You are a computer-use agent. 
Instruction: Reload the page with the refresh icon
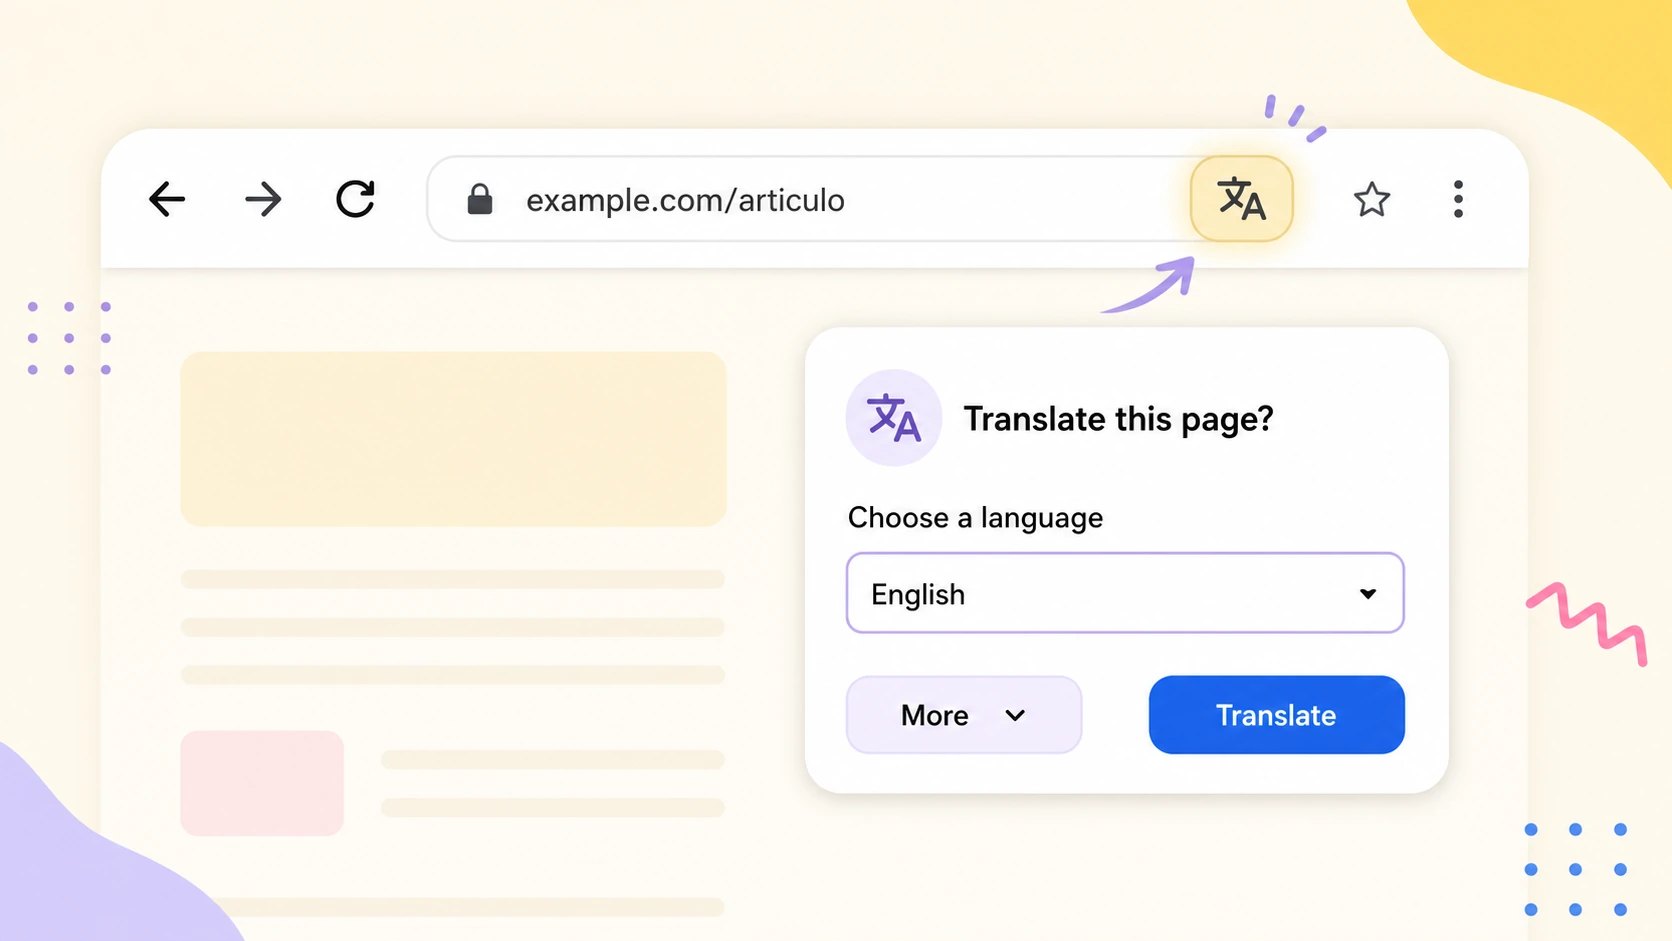355,199
